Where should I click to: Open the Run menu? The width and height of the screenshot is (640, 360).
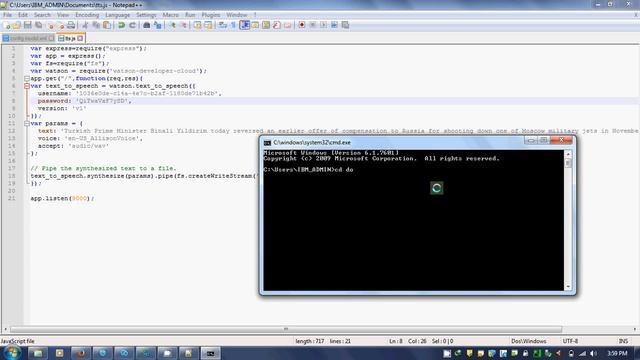pyautogui.click(x=190, y=15)
